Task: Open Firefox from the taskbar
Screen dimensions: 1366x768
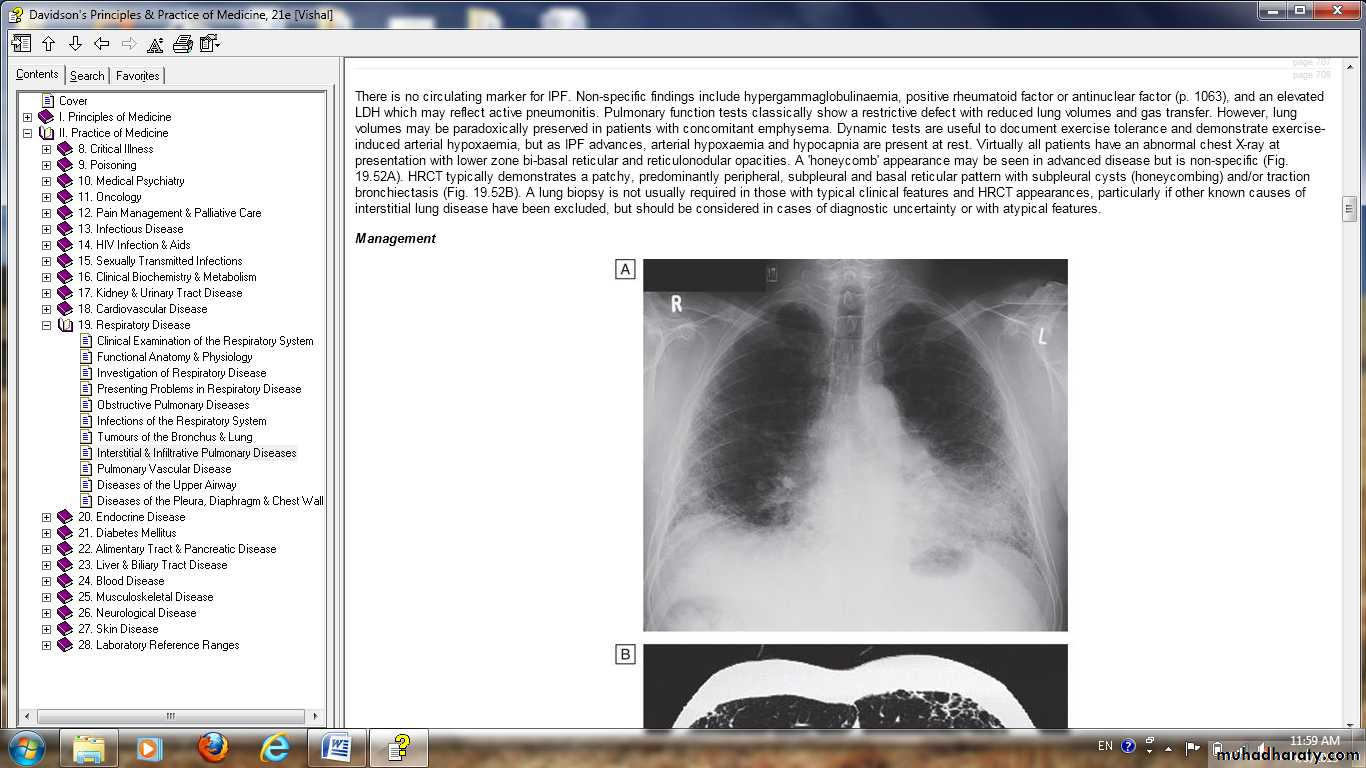Action: pyautogui.click(x=212, y=747)
